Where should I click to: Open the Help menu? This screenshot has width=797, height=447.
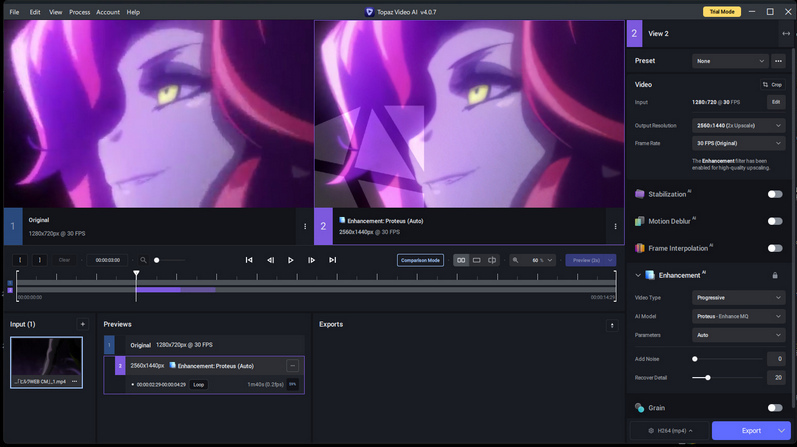click(x=133, y=12)
